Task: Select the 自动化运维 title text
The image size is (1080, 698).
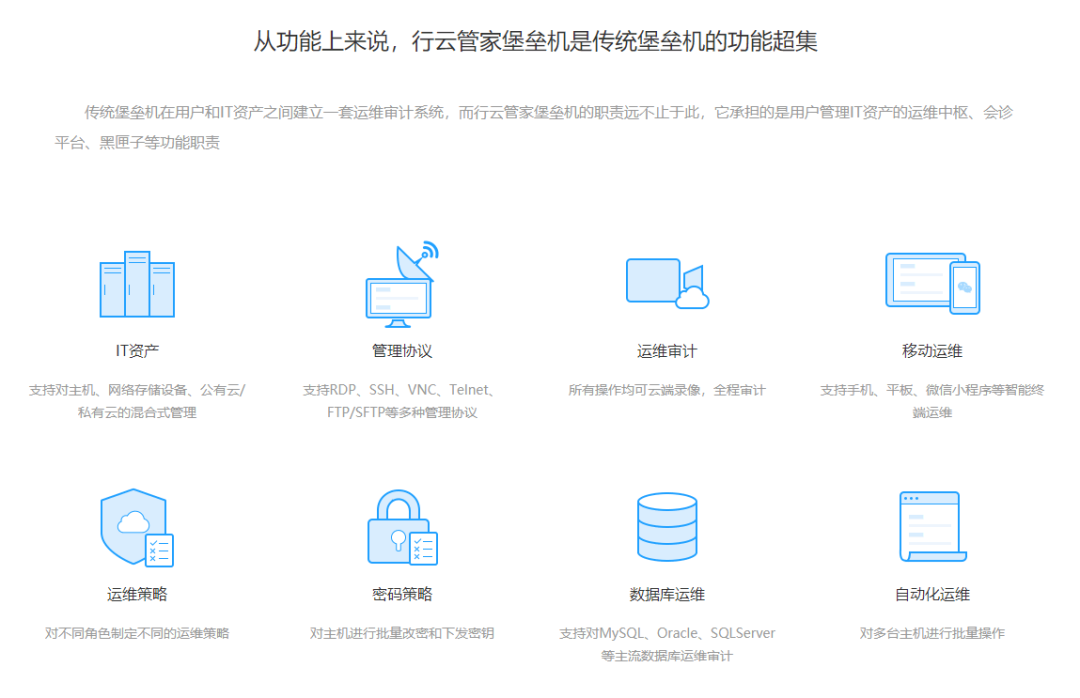Action: [932, 594]
